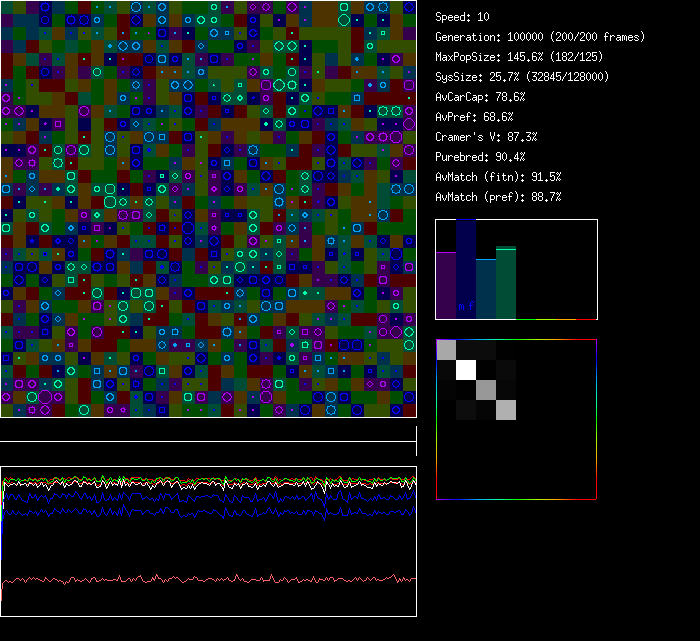700x641 pixels.
Task: Select the top-left gray matrix cell
Action: click(x=446, y=350)
